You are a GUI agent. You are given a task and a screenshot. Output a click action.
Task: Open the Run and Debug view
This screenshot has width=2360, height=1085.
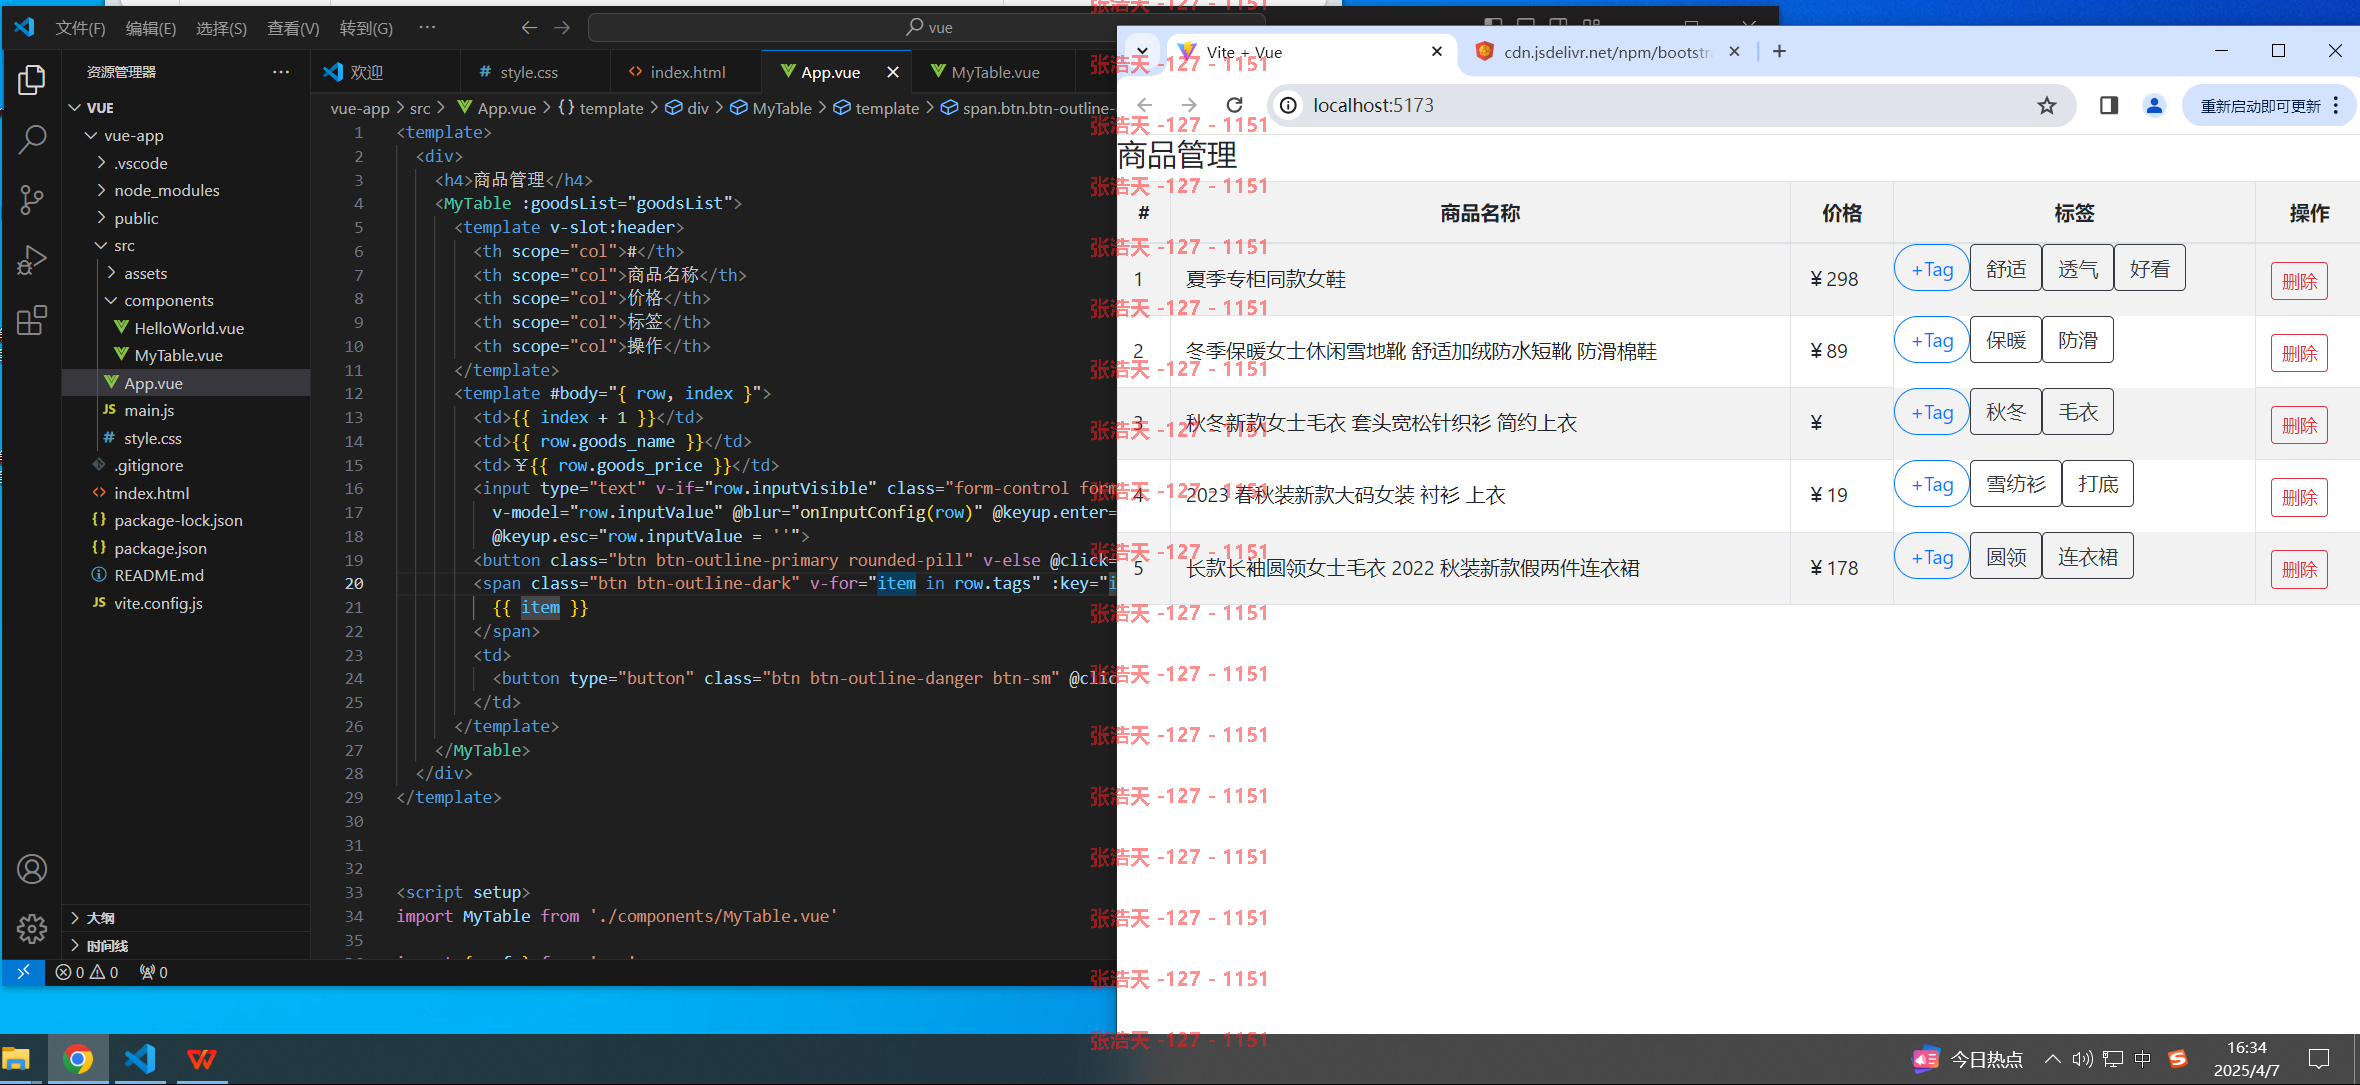click(x=32, y=260)
